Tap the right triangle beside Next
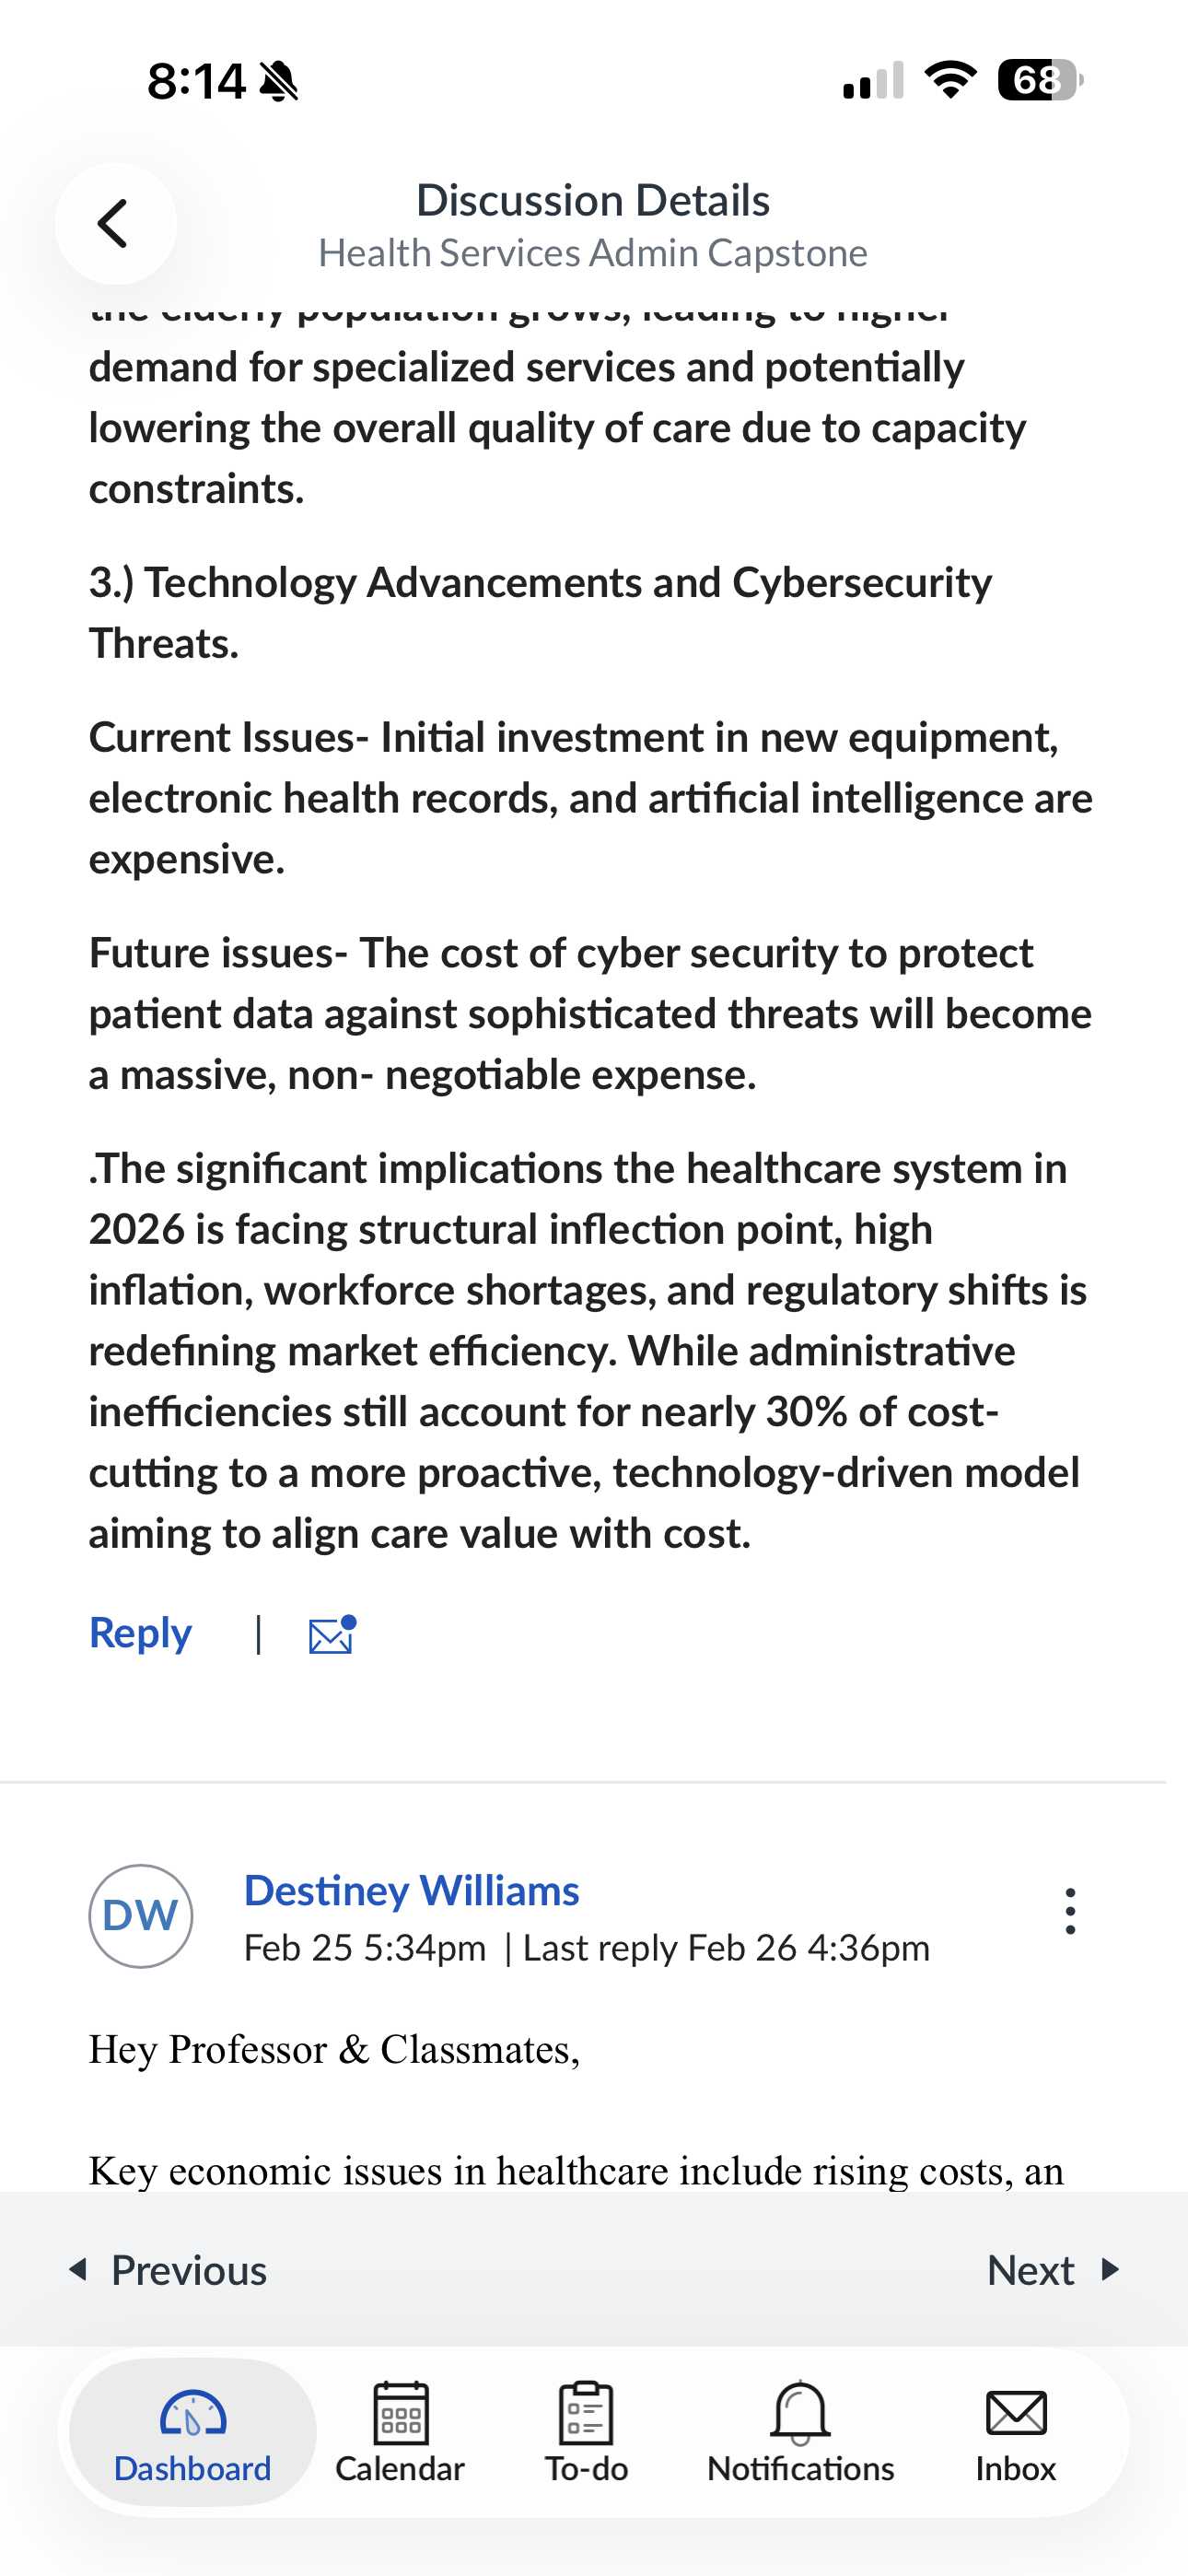Viewport: 1188px width, 2576px height. (x=1110, y=2269)
